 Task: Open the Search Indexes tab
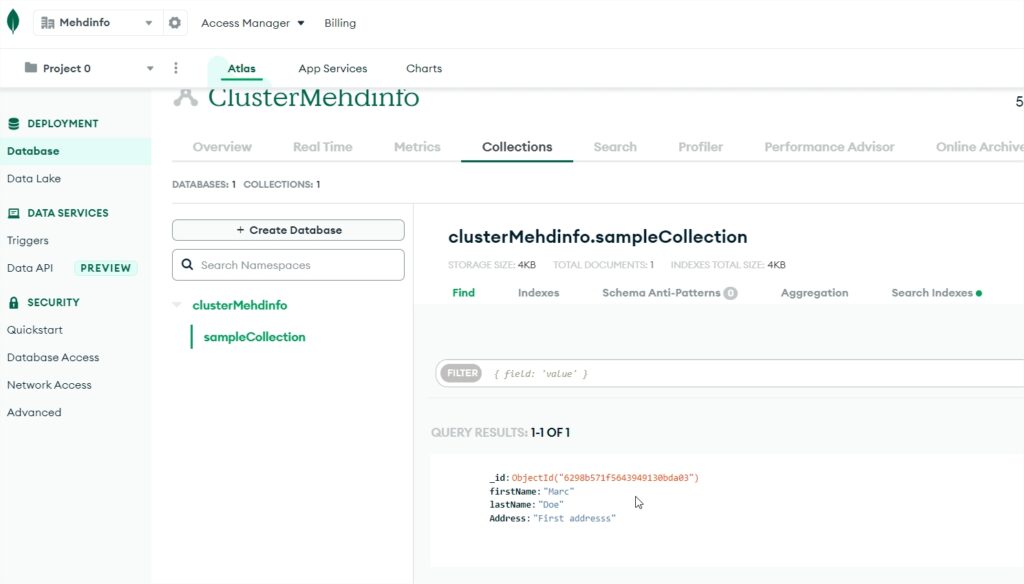point(932,293)
